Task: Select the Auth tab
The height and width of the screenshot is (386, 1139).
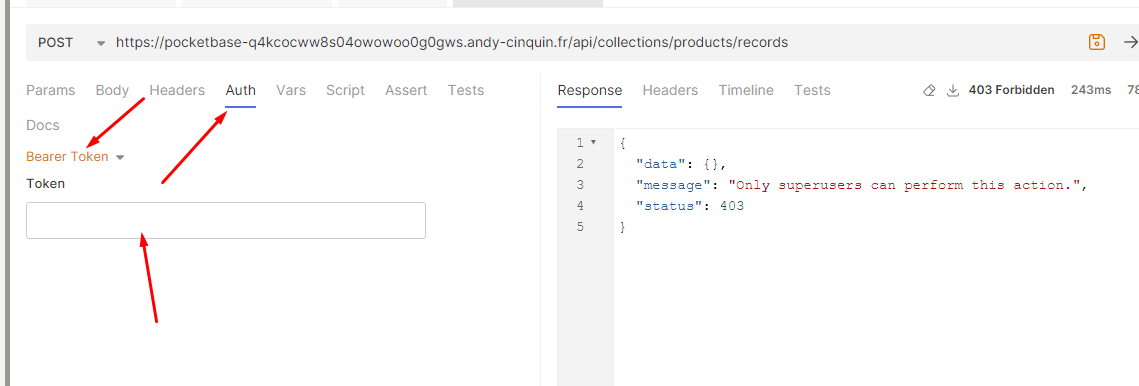Action: pos(240,90)
